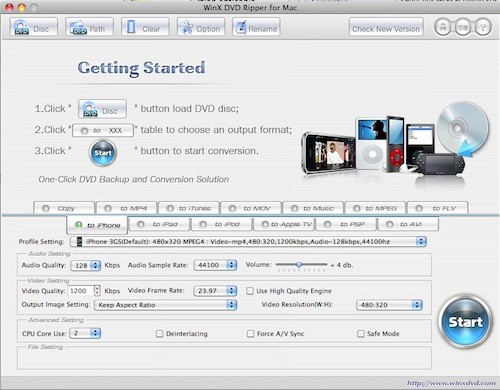Select the to MOV output tab
Viewport: 500px width, 390px height.
(x=251, y=208)
